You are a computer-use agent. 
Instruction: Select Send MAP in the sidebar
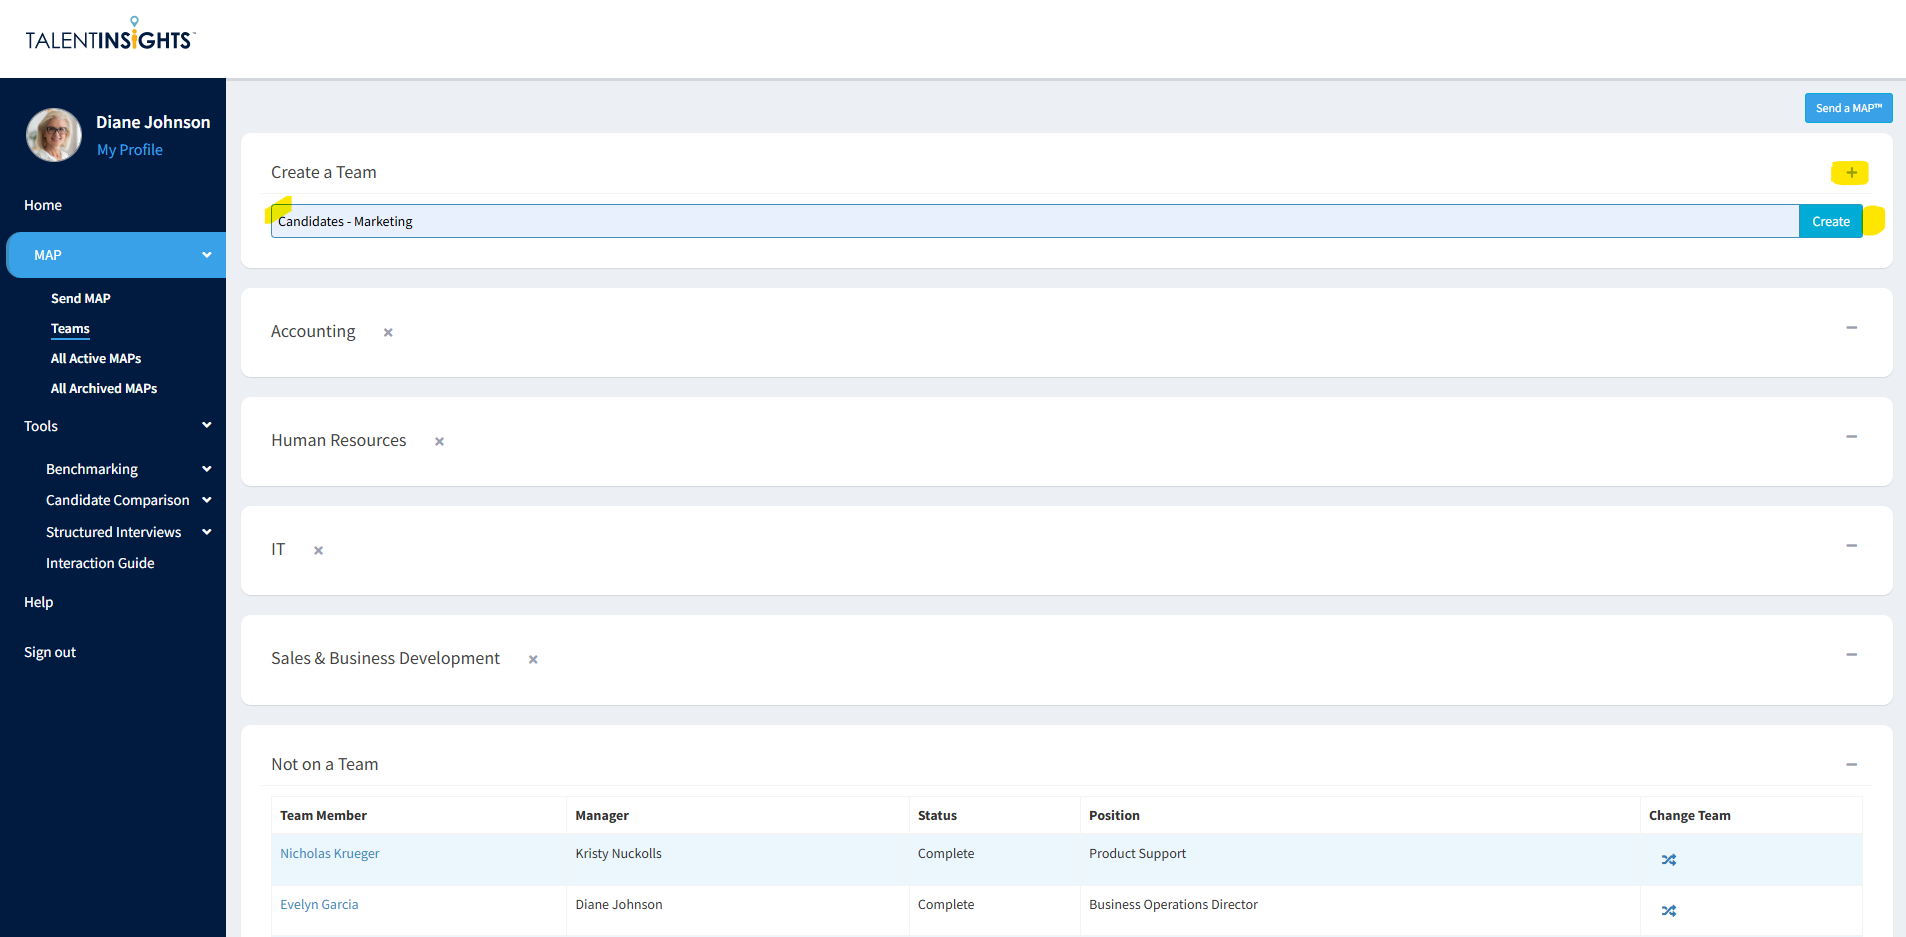(81, 299)
